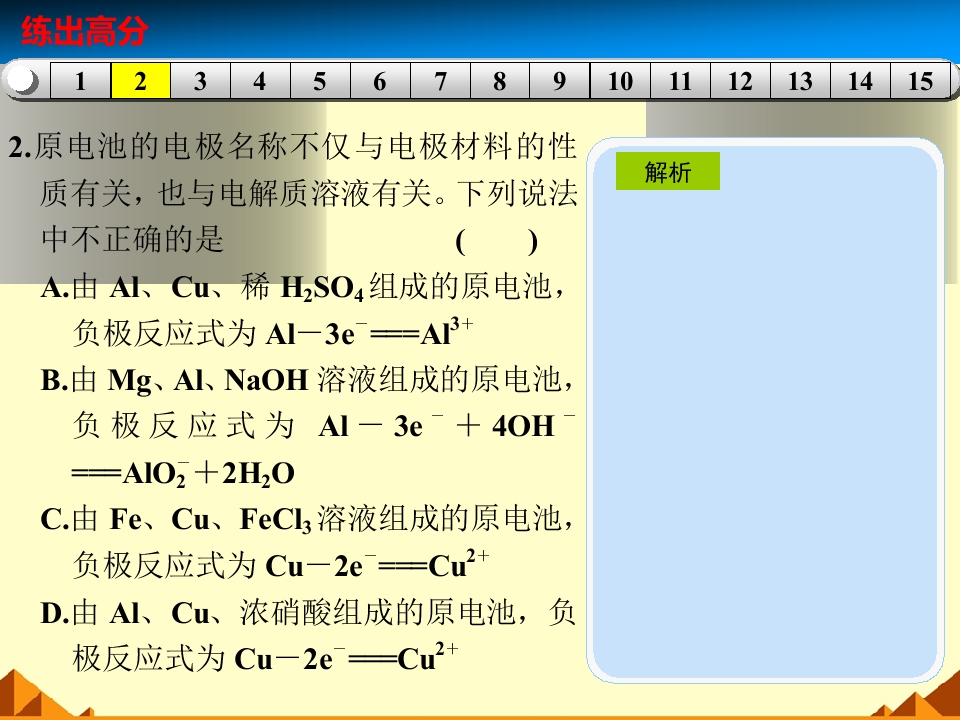This screenshot has height=720, width=960.
Task: Switch to question 12 tab
Action: tap(740, 82)
